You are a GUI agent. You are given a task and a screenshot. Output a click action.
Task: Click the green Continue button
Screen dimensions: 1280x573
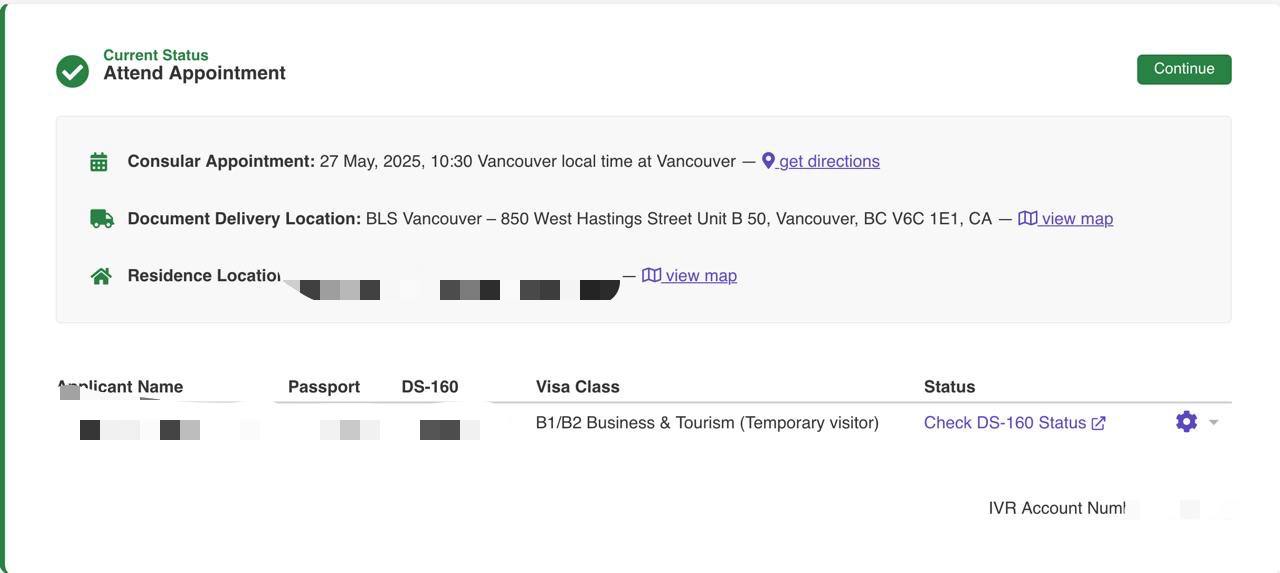(1184, 69)
